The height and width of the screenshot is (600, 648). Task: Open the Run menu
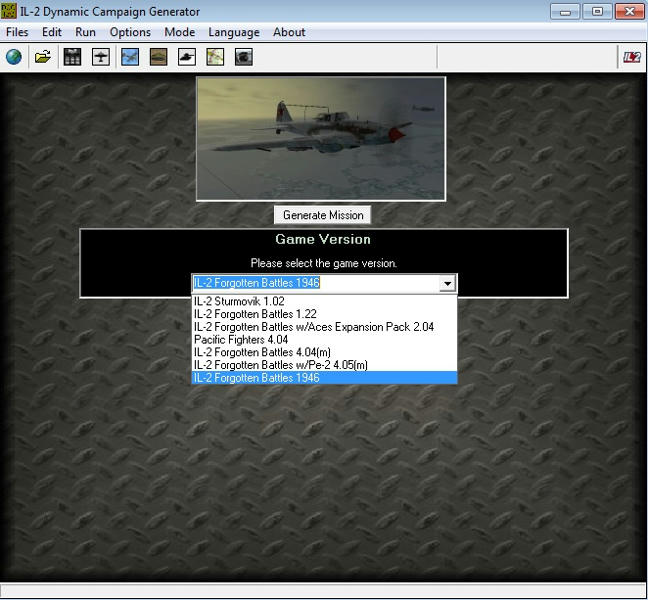(x=85, y=32)
